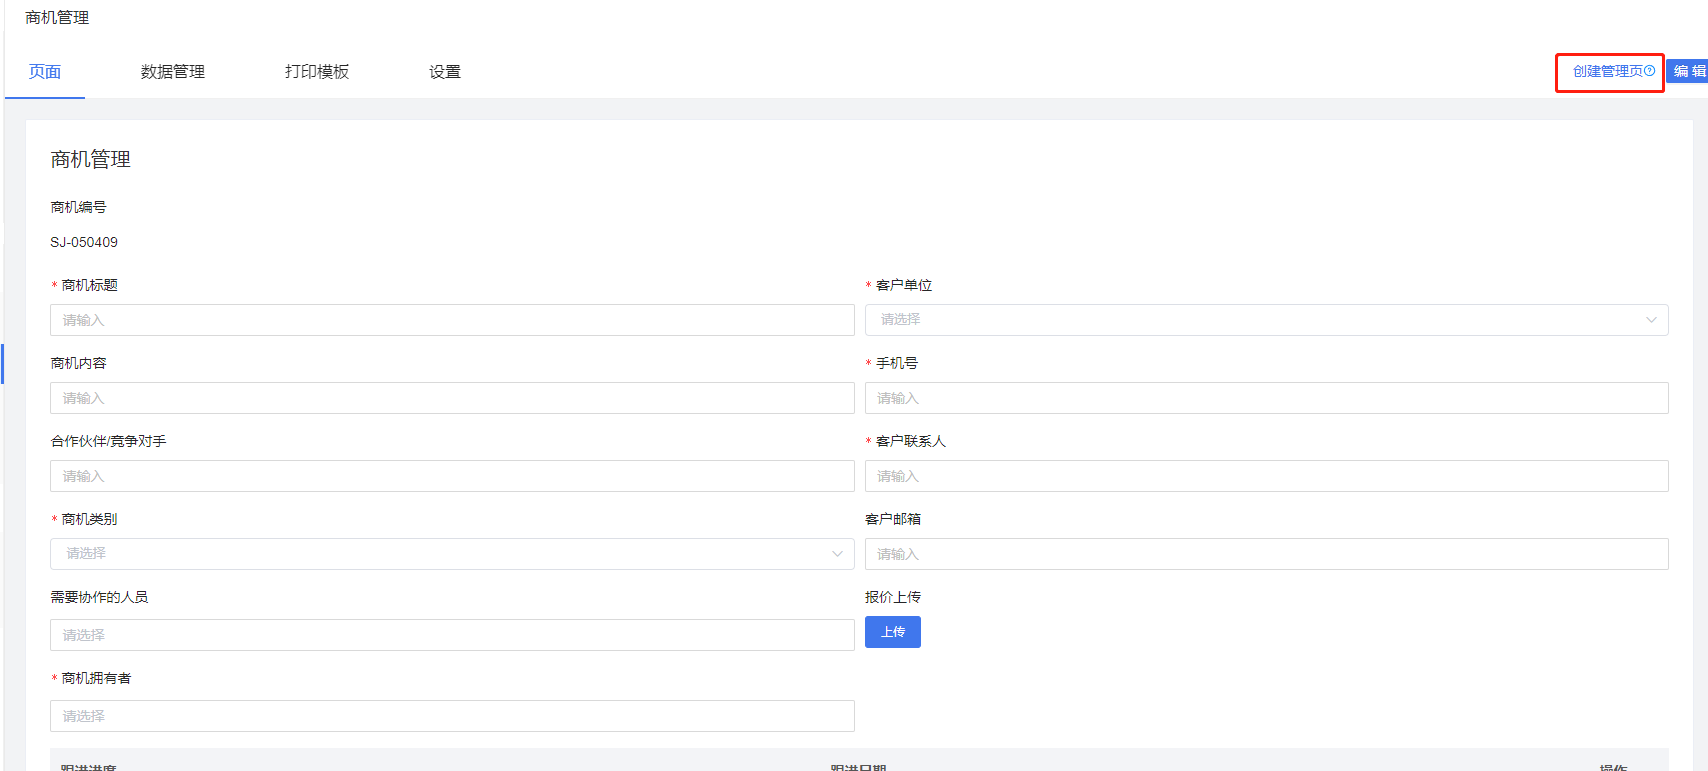This screenshot has width=1708, height=771.
Task: Expand the 商机类别 dropdown arrow
Action: (837, 554)
